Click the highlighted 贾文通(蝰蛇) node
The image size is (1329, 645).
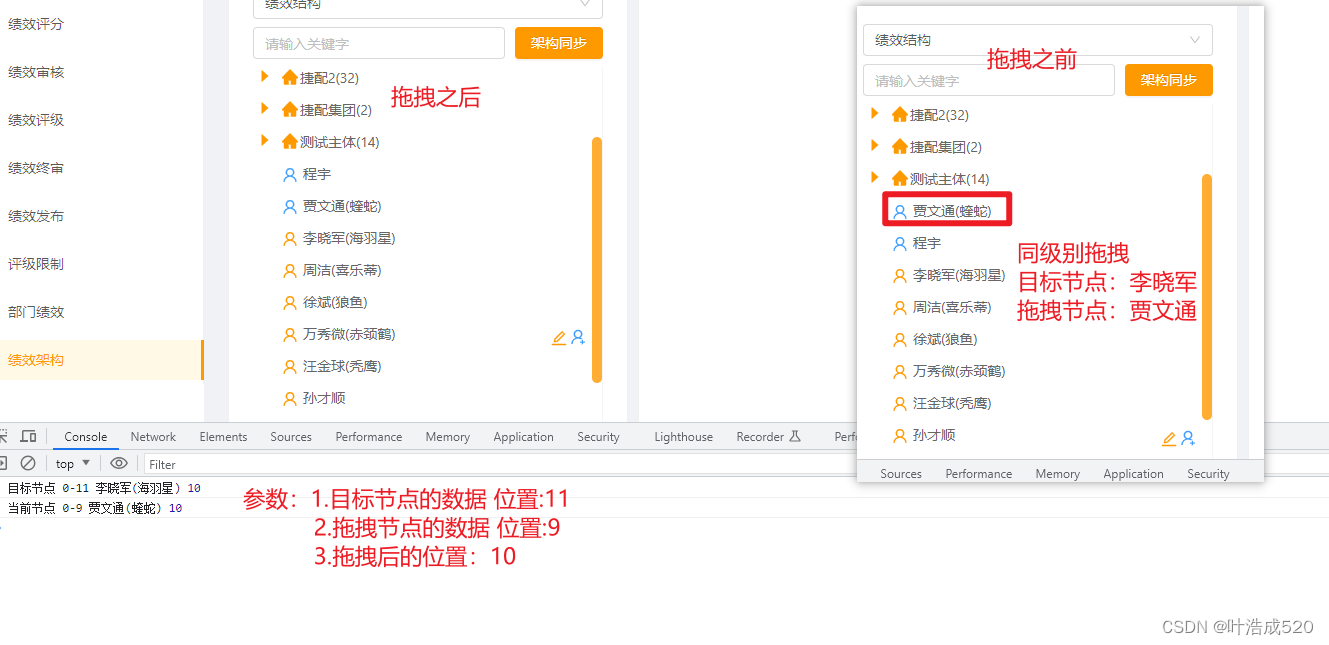pos(946,211)
